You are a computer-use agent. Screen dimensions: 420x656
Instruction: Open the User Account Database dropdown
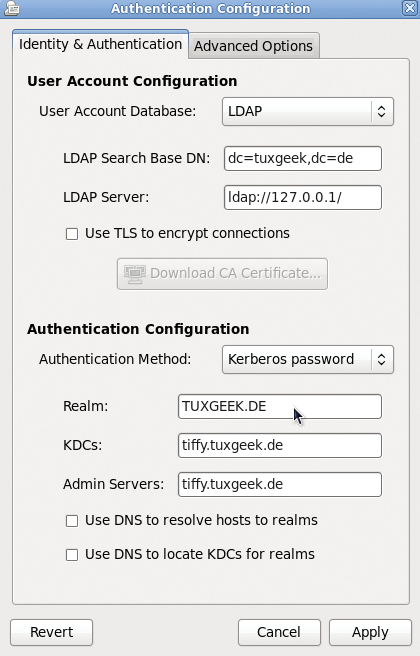pos(308,111)
